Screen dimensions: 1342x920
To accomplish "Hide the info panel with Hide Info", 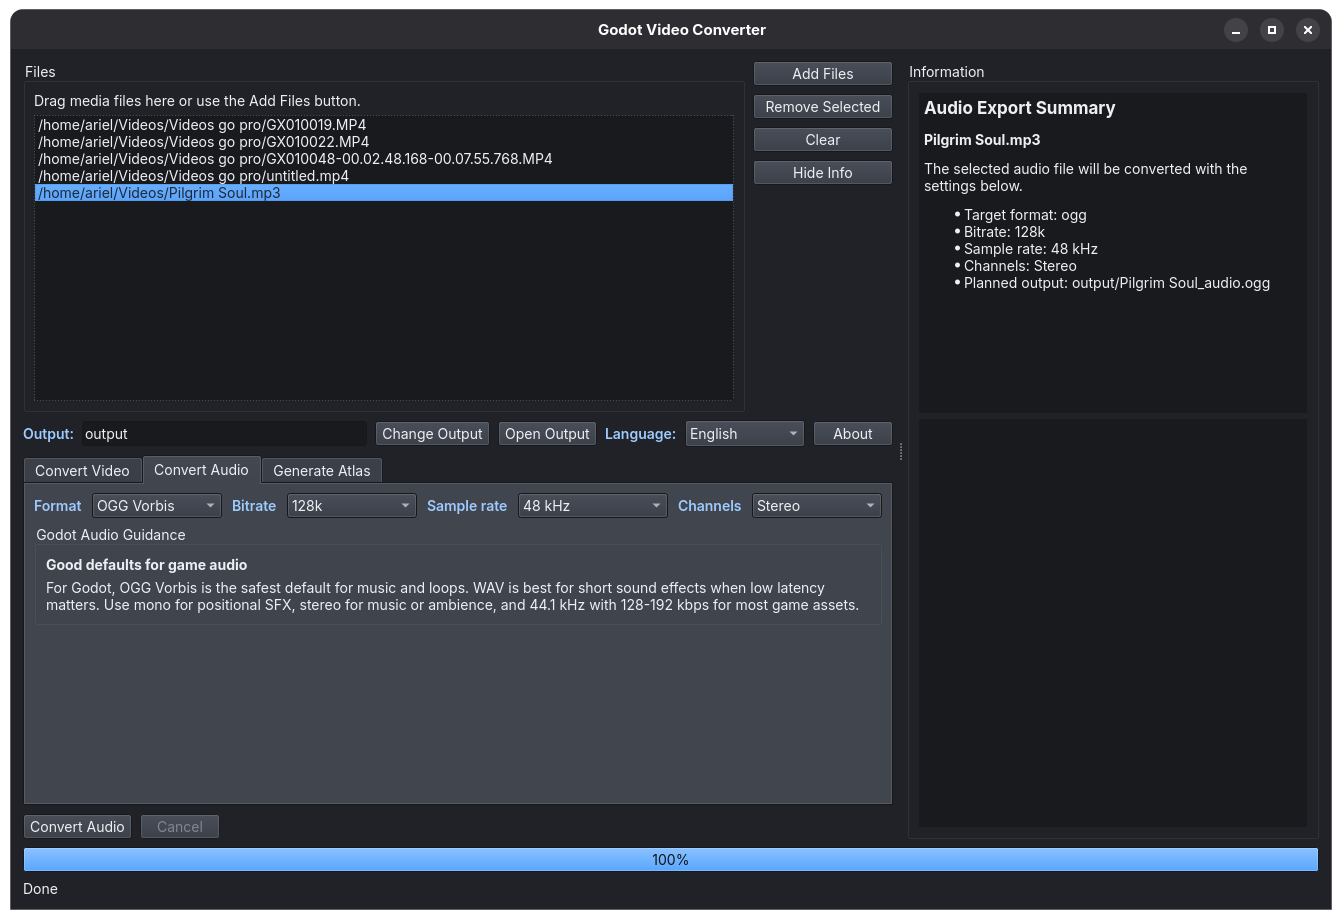I will 822,173.
